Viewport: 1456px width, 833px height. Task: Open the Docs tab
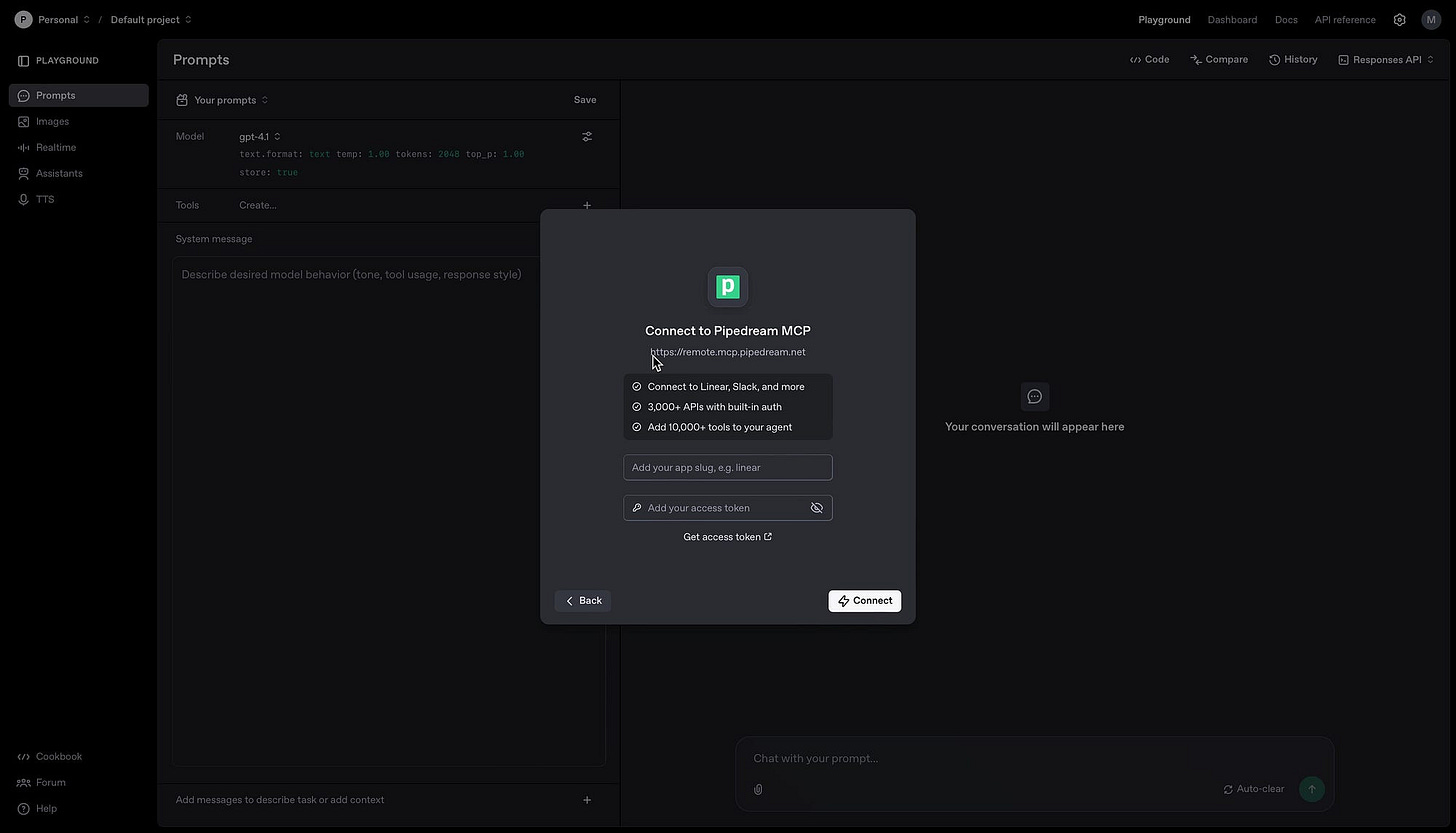(1286, 20)
